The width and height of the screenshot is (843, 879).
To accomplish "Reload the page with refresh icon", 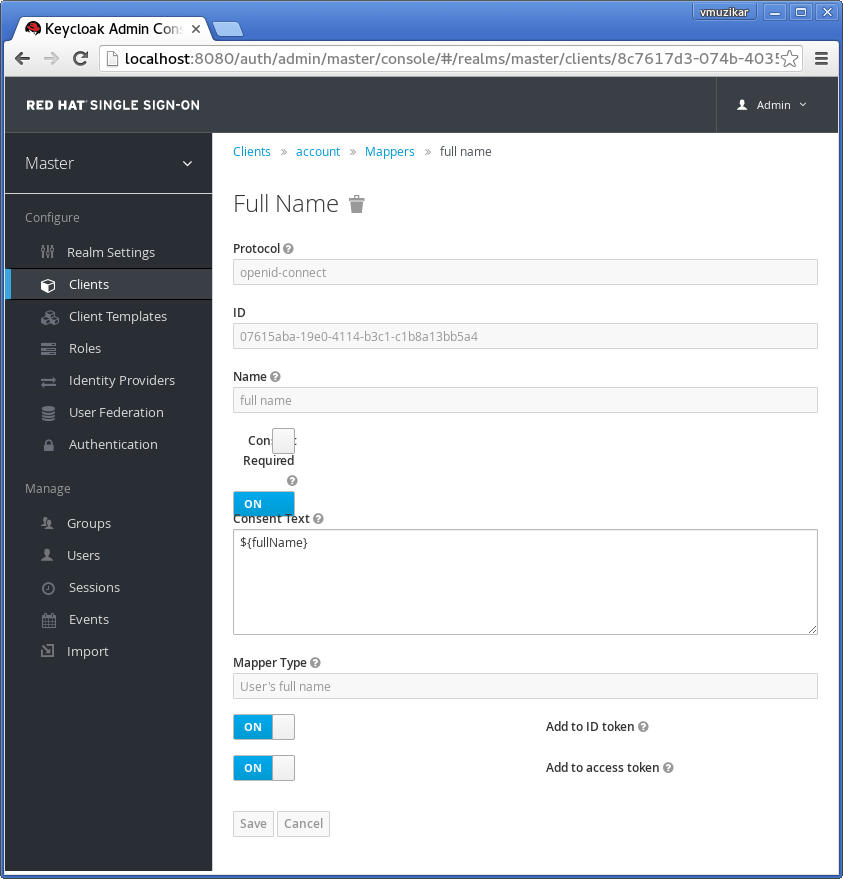I will (81, 58).
